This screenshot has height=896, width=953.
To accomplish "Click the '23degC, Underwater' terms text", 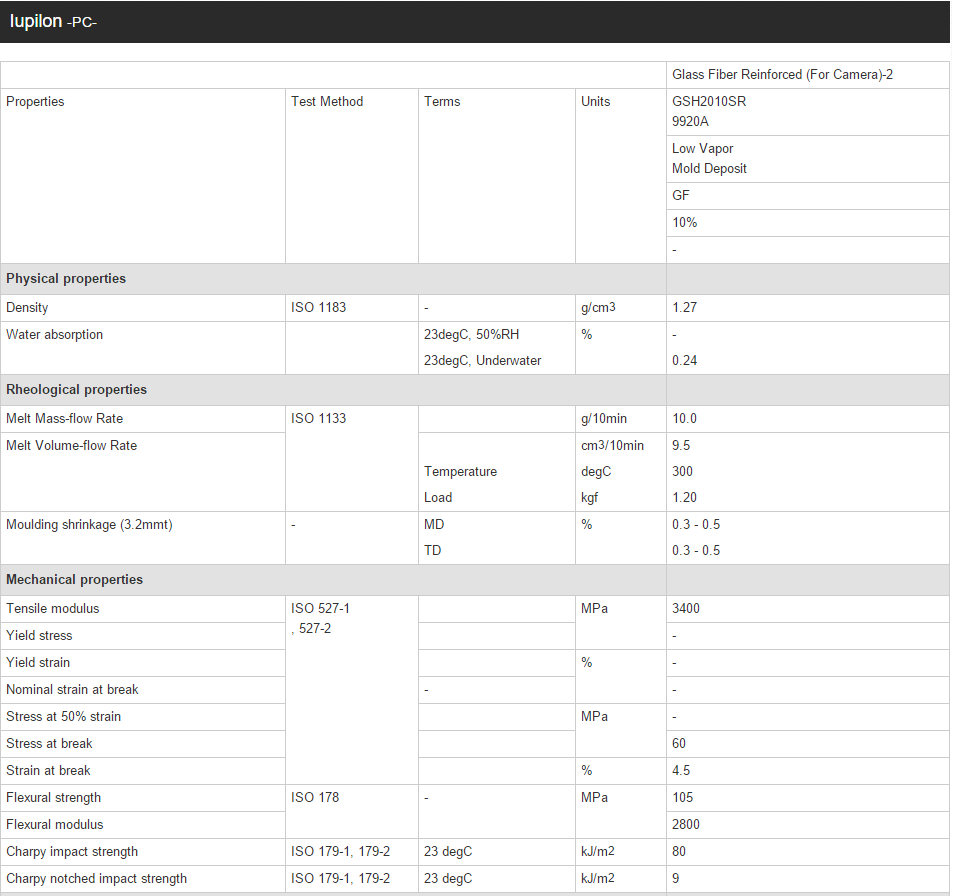I will click(x=483, y=360).
